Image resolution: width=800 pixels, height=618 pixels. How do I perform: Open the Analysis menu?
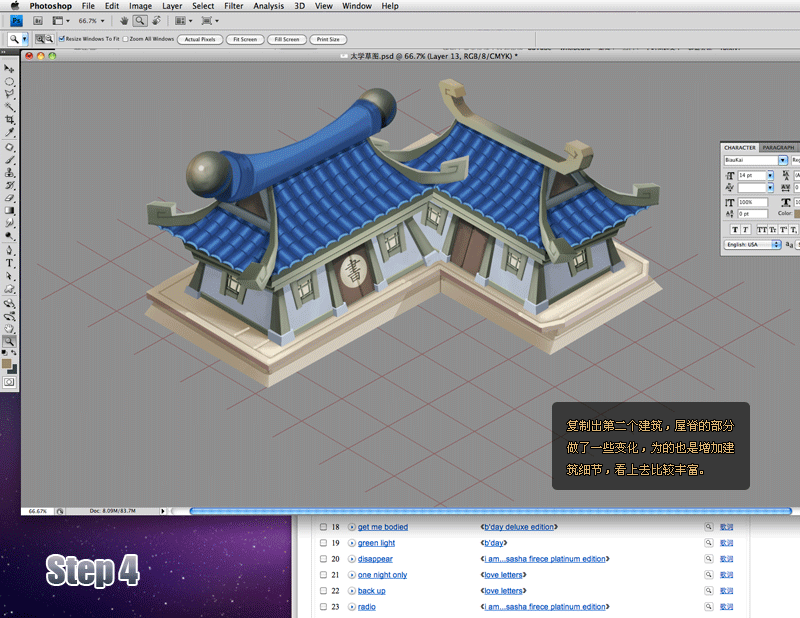268,6
